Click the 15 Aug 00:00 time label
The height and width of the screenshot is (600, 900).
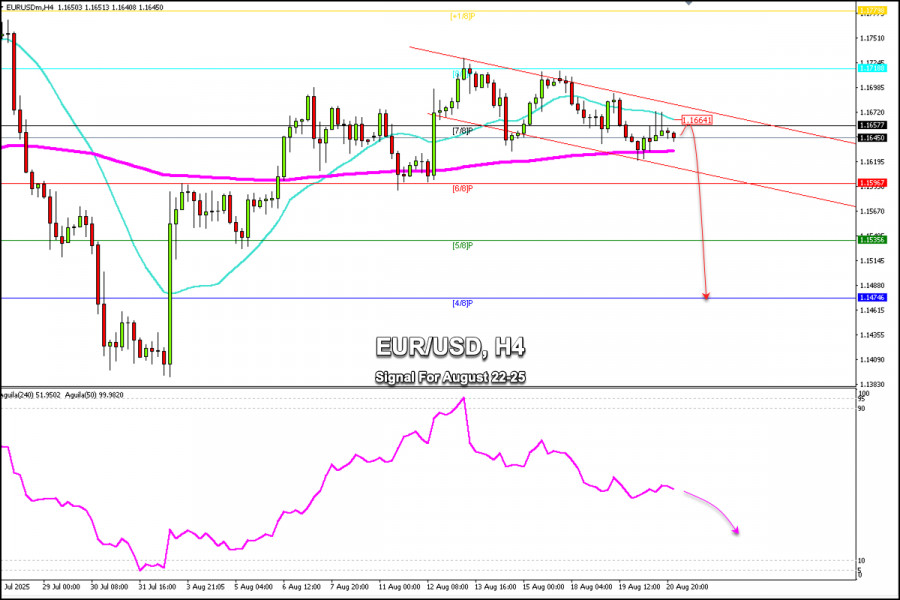tap(543, 587)
